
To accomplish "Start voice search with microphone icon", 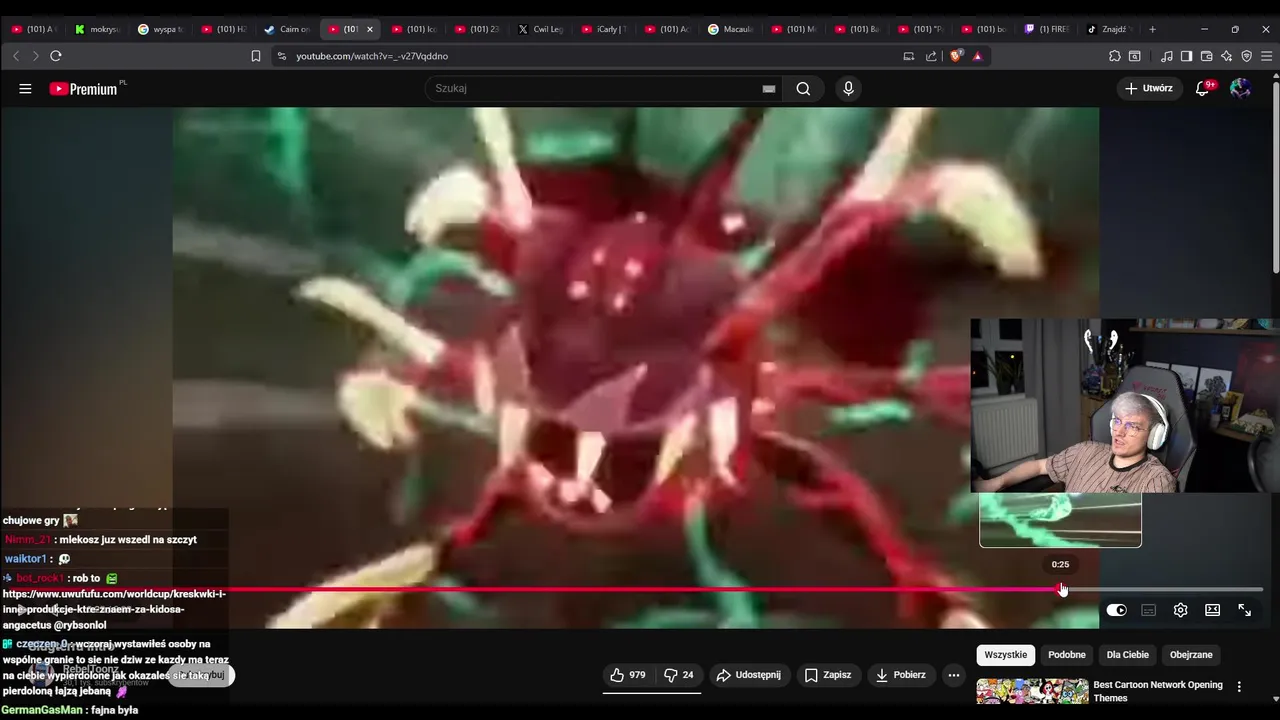I will pyautogui.click(x=848, y=88).
